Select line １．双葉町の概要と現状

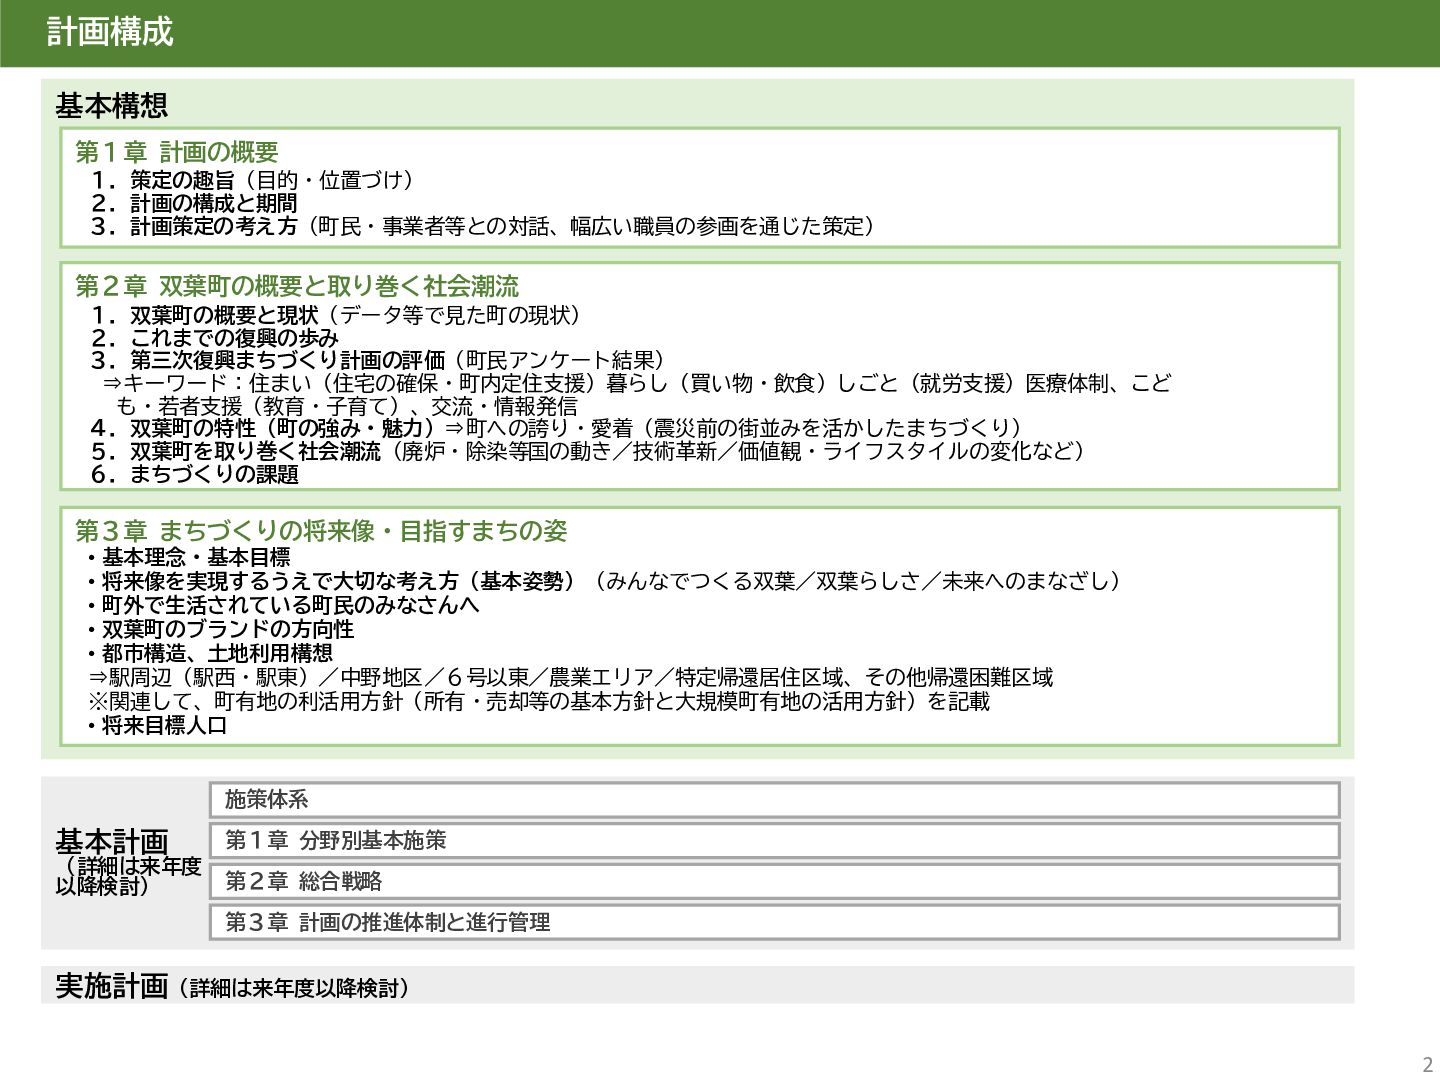[336, 315]
